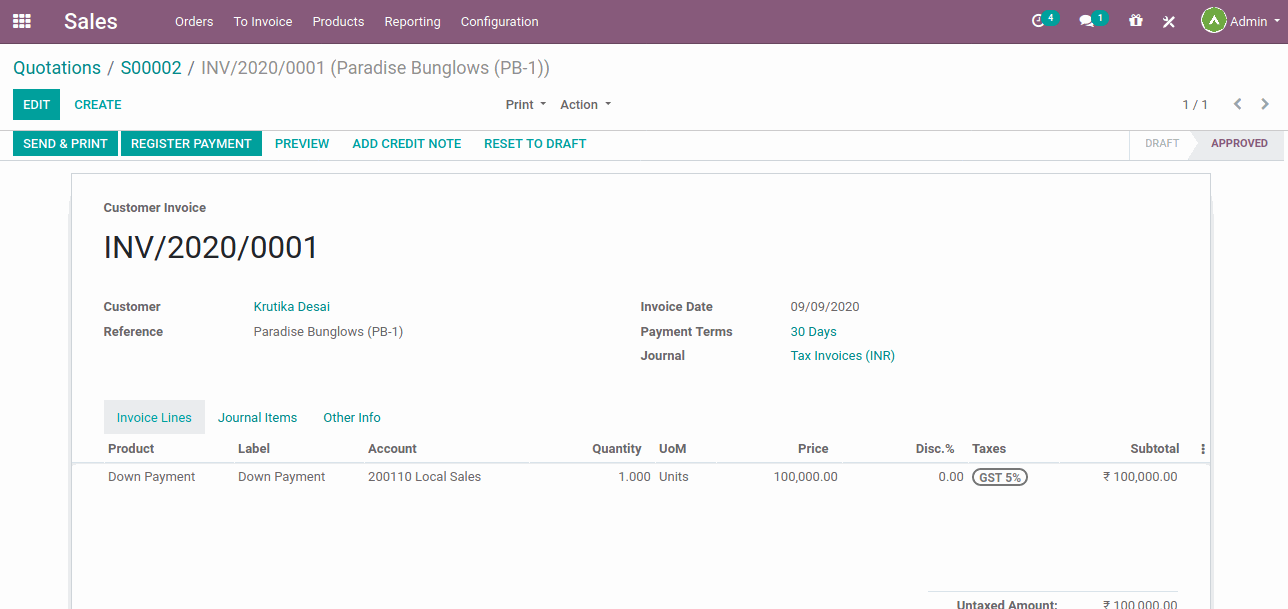Expand the Action dropdown
Screen dimensions: 1288x609
point(585,104)
